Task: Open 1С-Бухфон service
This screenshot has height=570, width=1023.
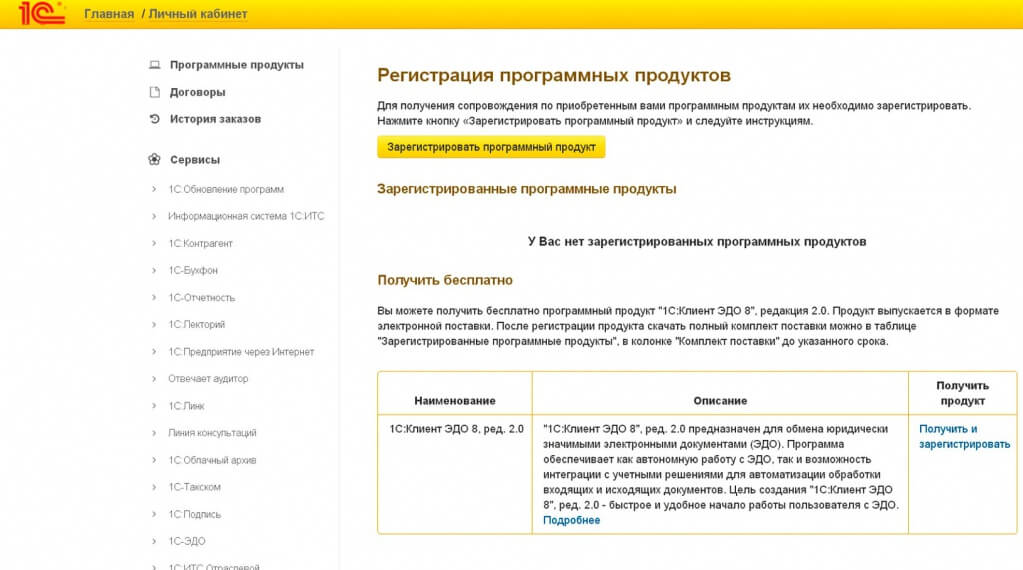Action: point(193,270)
